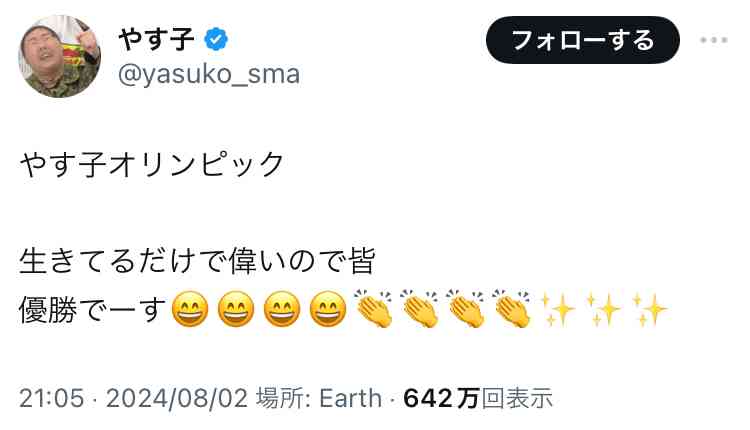
Task: Click the blue verified badge
Action: coord(218,41)
